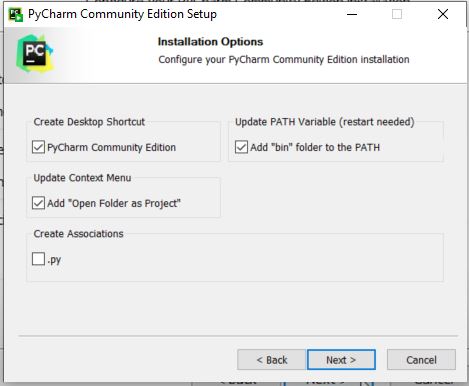Close the setup window with the X

[443, 14]
